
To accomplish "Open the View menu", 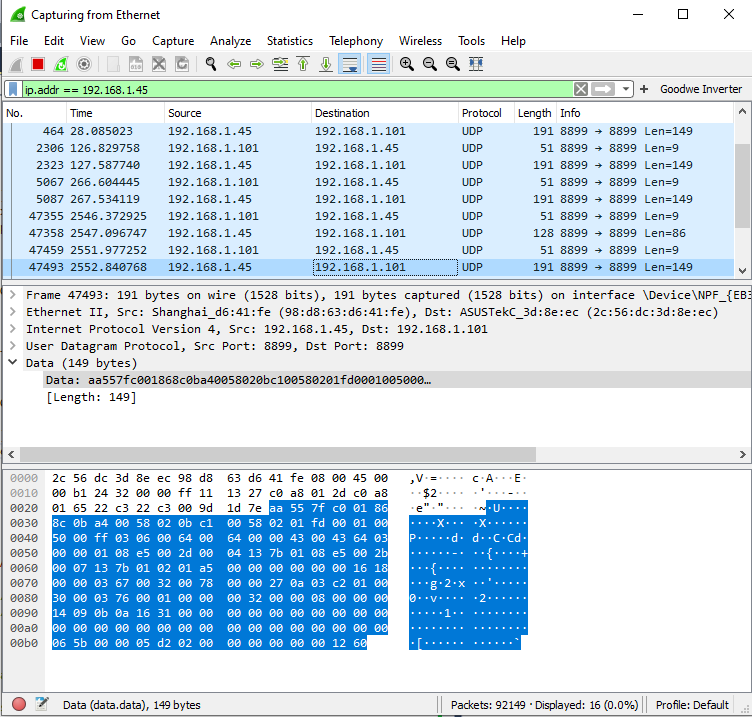I will click(92, 41).
